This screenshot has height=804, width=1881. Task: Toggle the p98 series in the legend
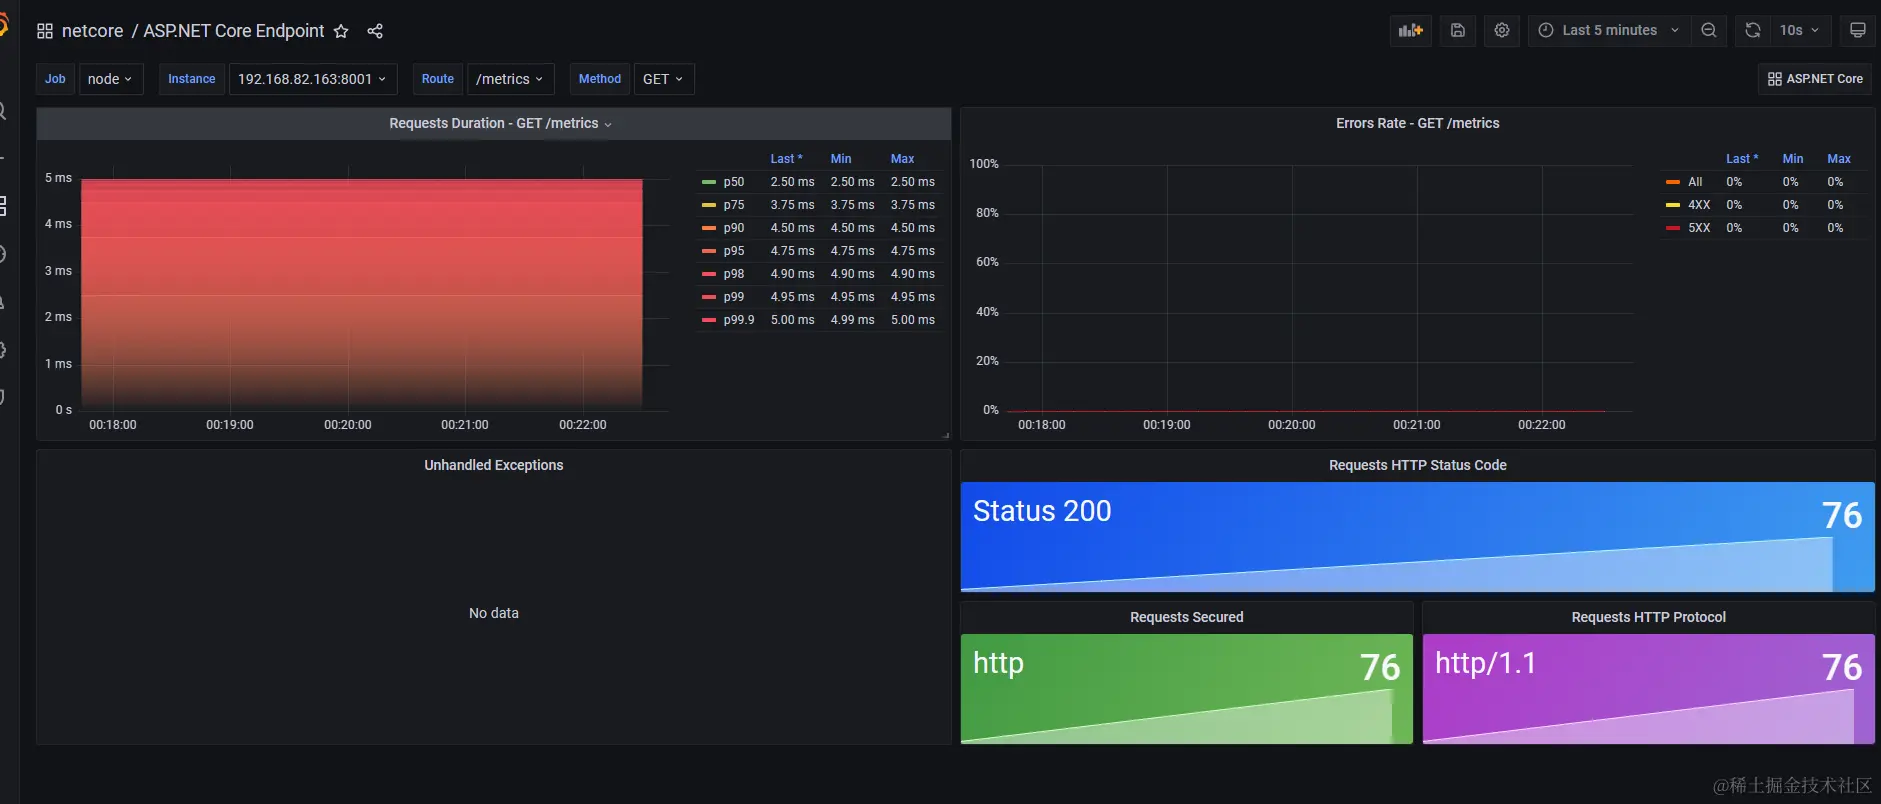734,274
